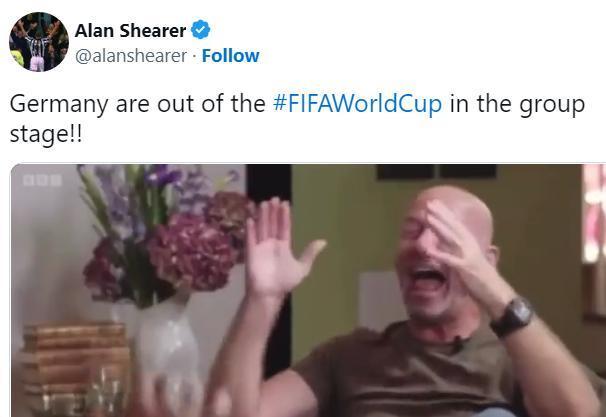
Task: Click the blue verified badge icon
Action: [201, 30]
